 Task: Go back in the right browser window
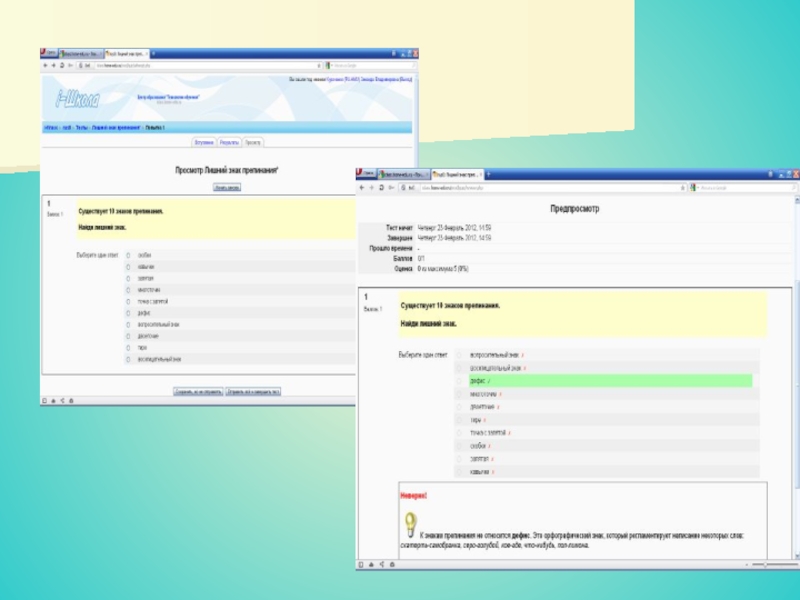pos(362,188)
